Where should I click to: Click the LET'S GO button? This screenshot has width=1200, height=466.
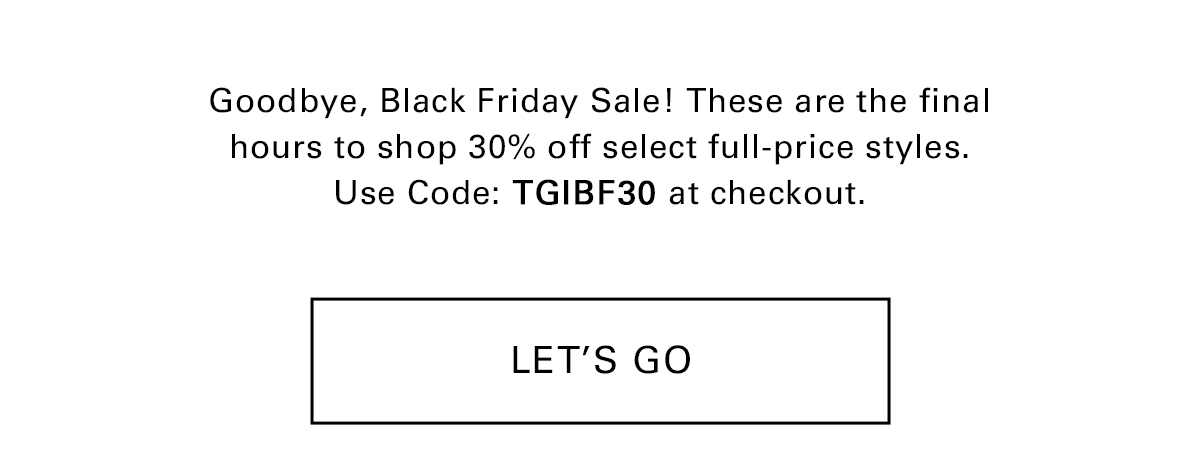tap(600, 361)
